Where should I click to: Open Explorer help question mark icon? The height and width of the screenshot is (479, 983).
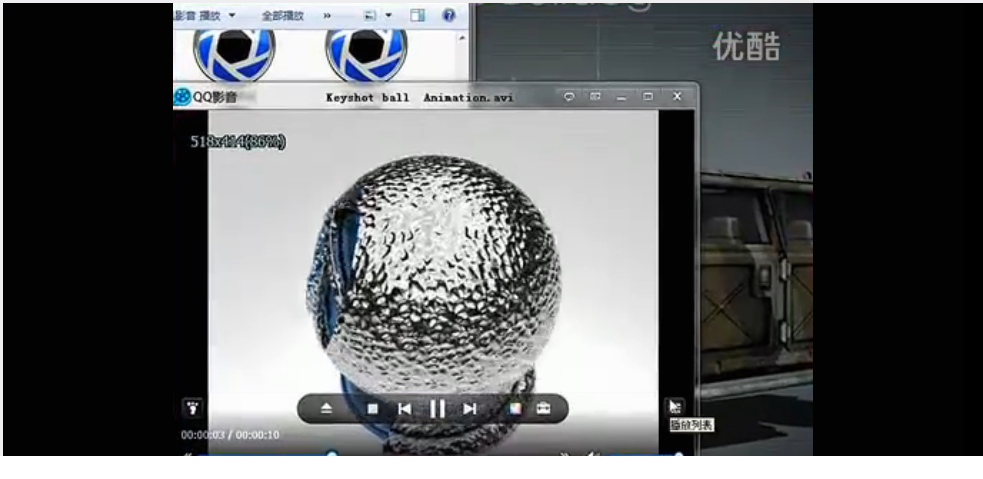(x=448, y=16)
